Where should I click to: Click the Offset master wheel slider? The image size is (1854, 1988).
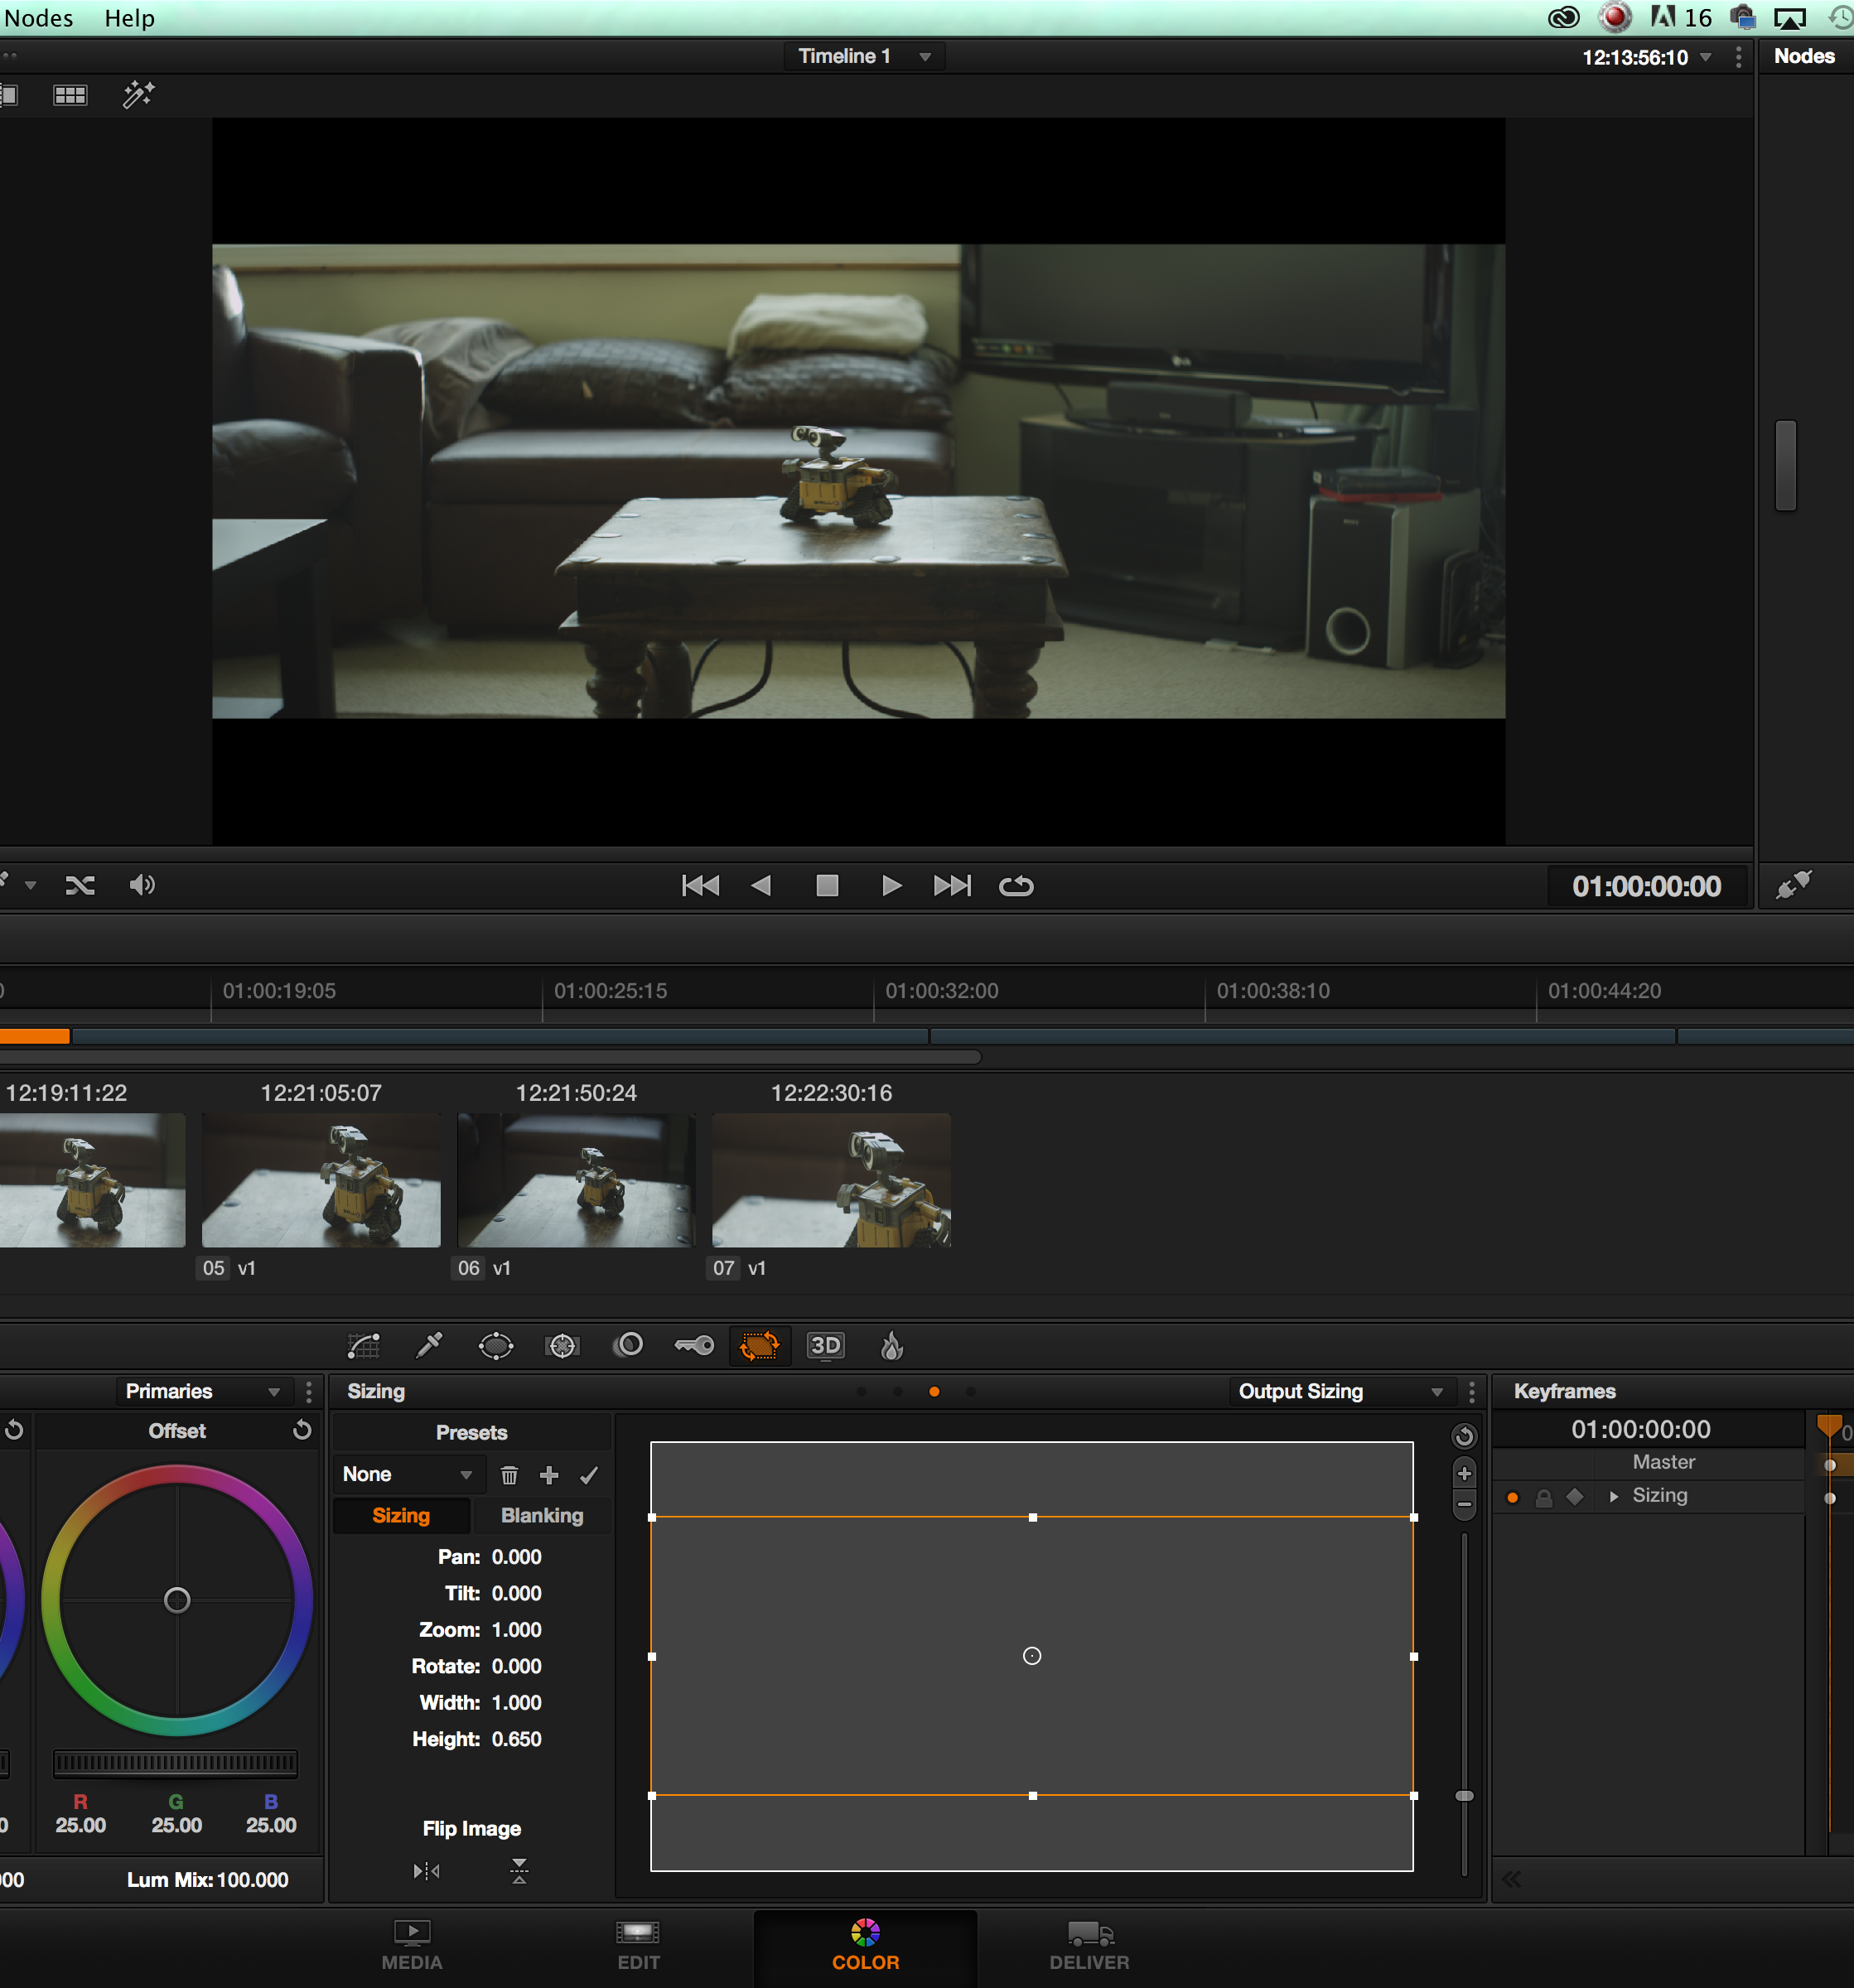176,1763
